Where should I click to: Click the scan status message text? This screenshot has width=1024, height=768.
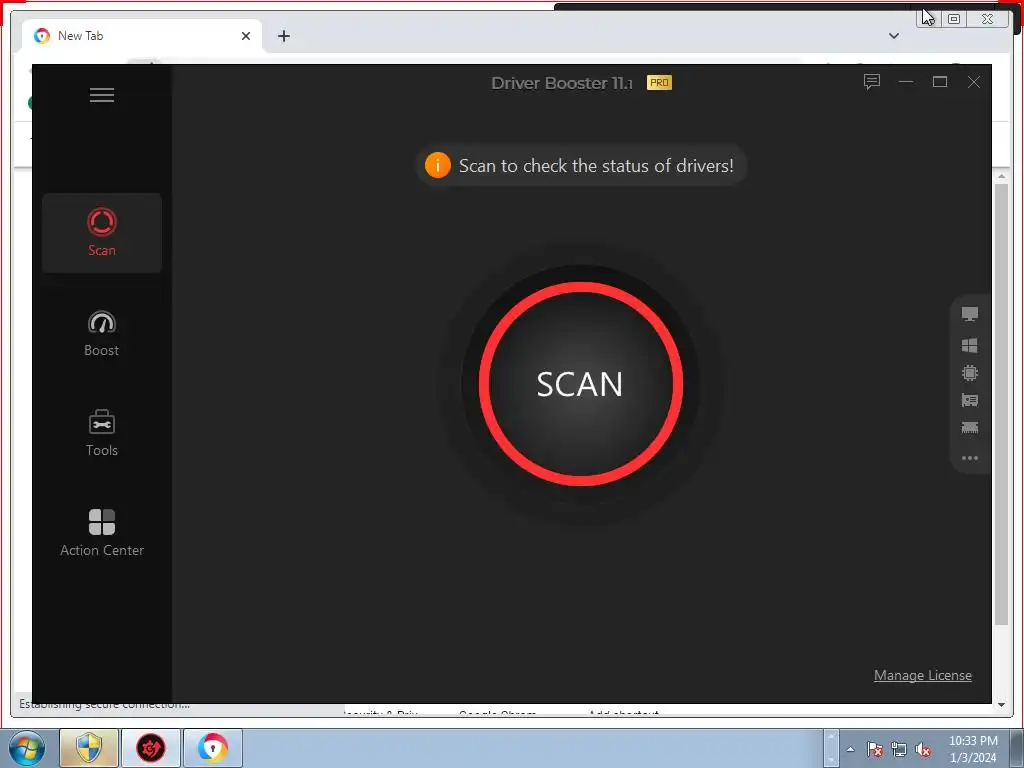click(596, 166)
